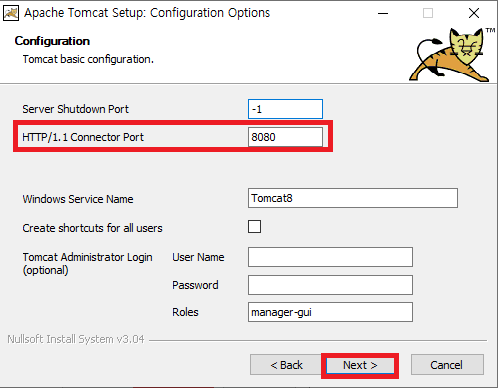498x388 pixels.
Task: Click the Nullsoft Install System v3.04 text
Action: tap(76, 339)
